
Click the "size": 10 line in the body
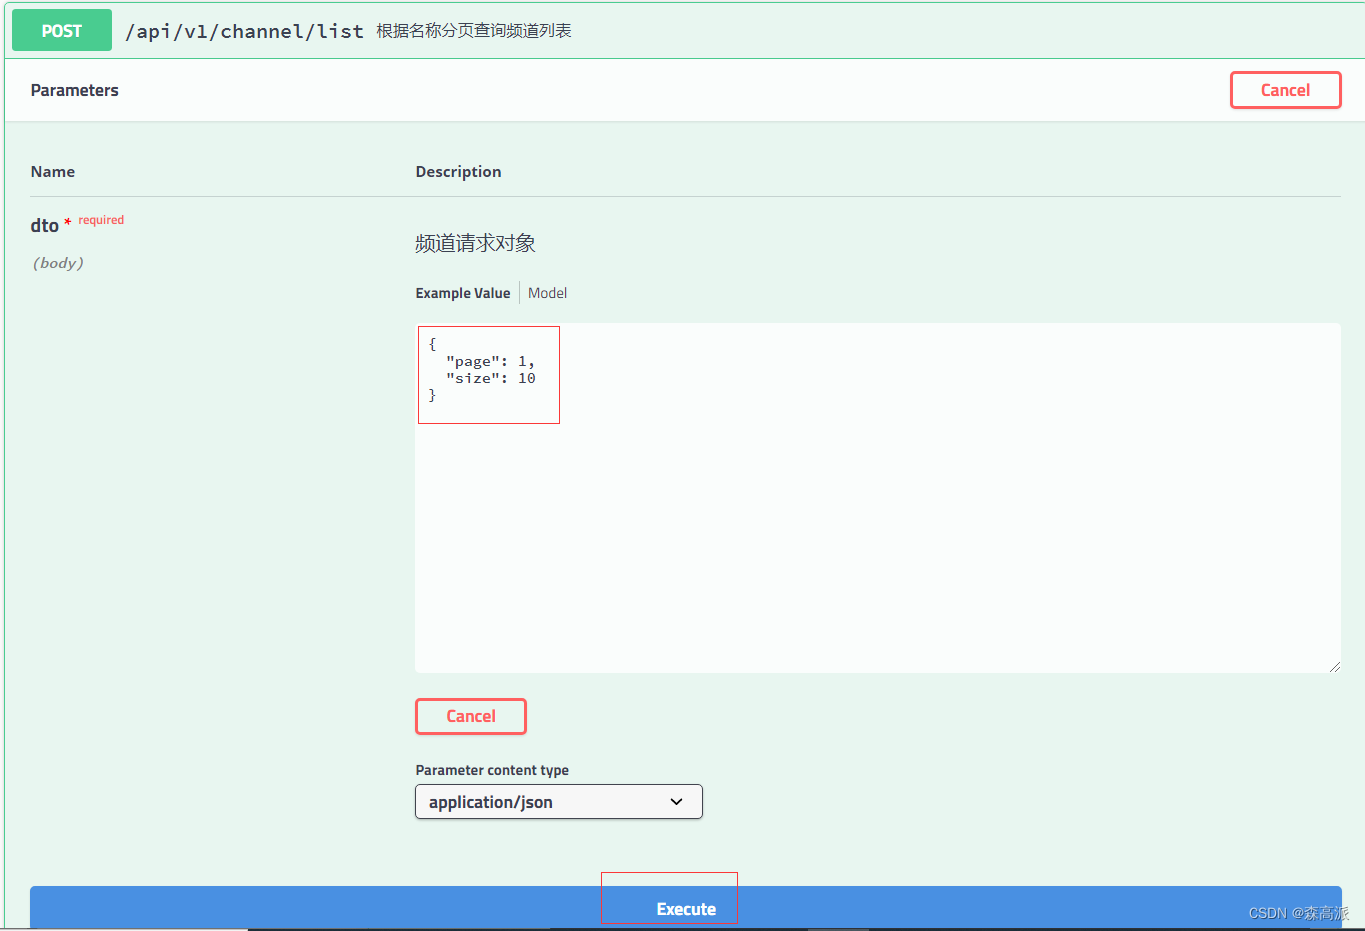point(491,378)
